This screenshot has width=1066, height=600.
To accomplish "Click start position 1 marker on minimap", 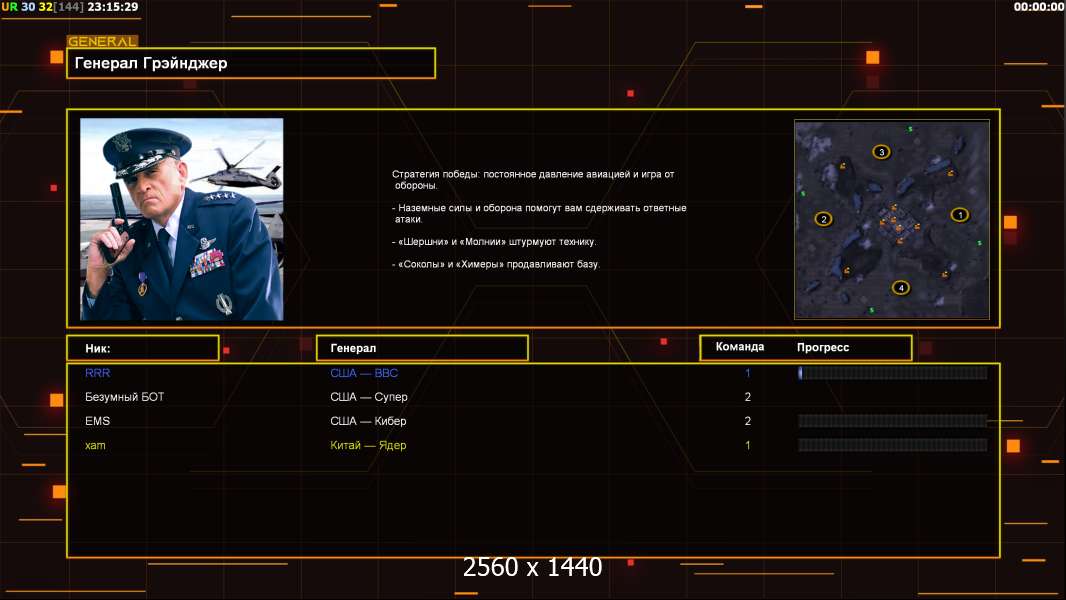I will point(959,214).
